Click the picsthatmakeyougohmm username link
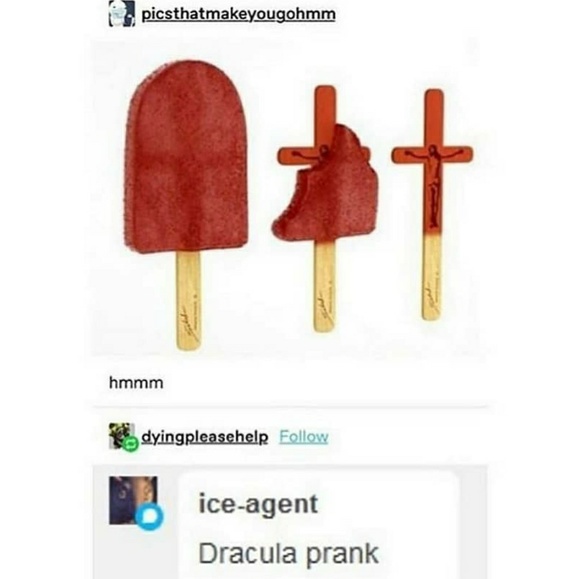The width and height of the screenshot is (580, 579). [x=239, y=14]
